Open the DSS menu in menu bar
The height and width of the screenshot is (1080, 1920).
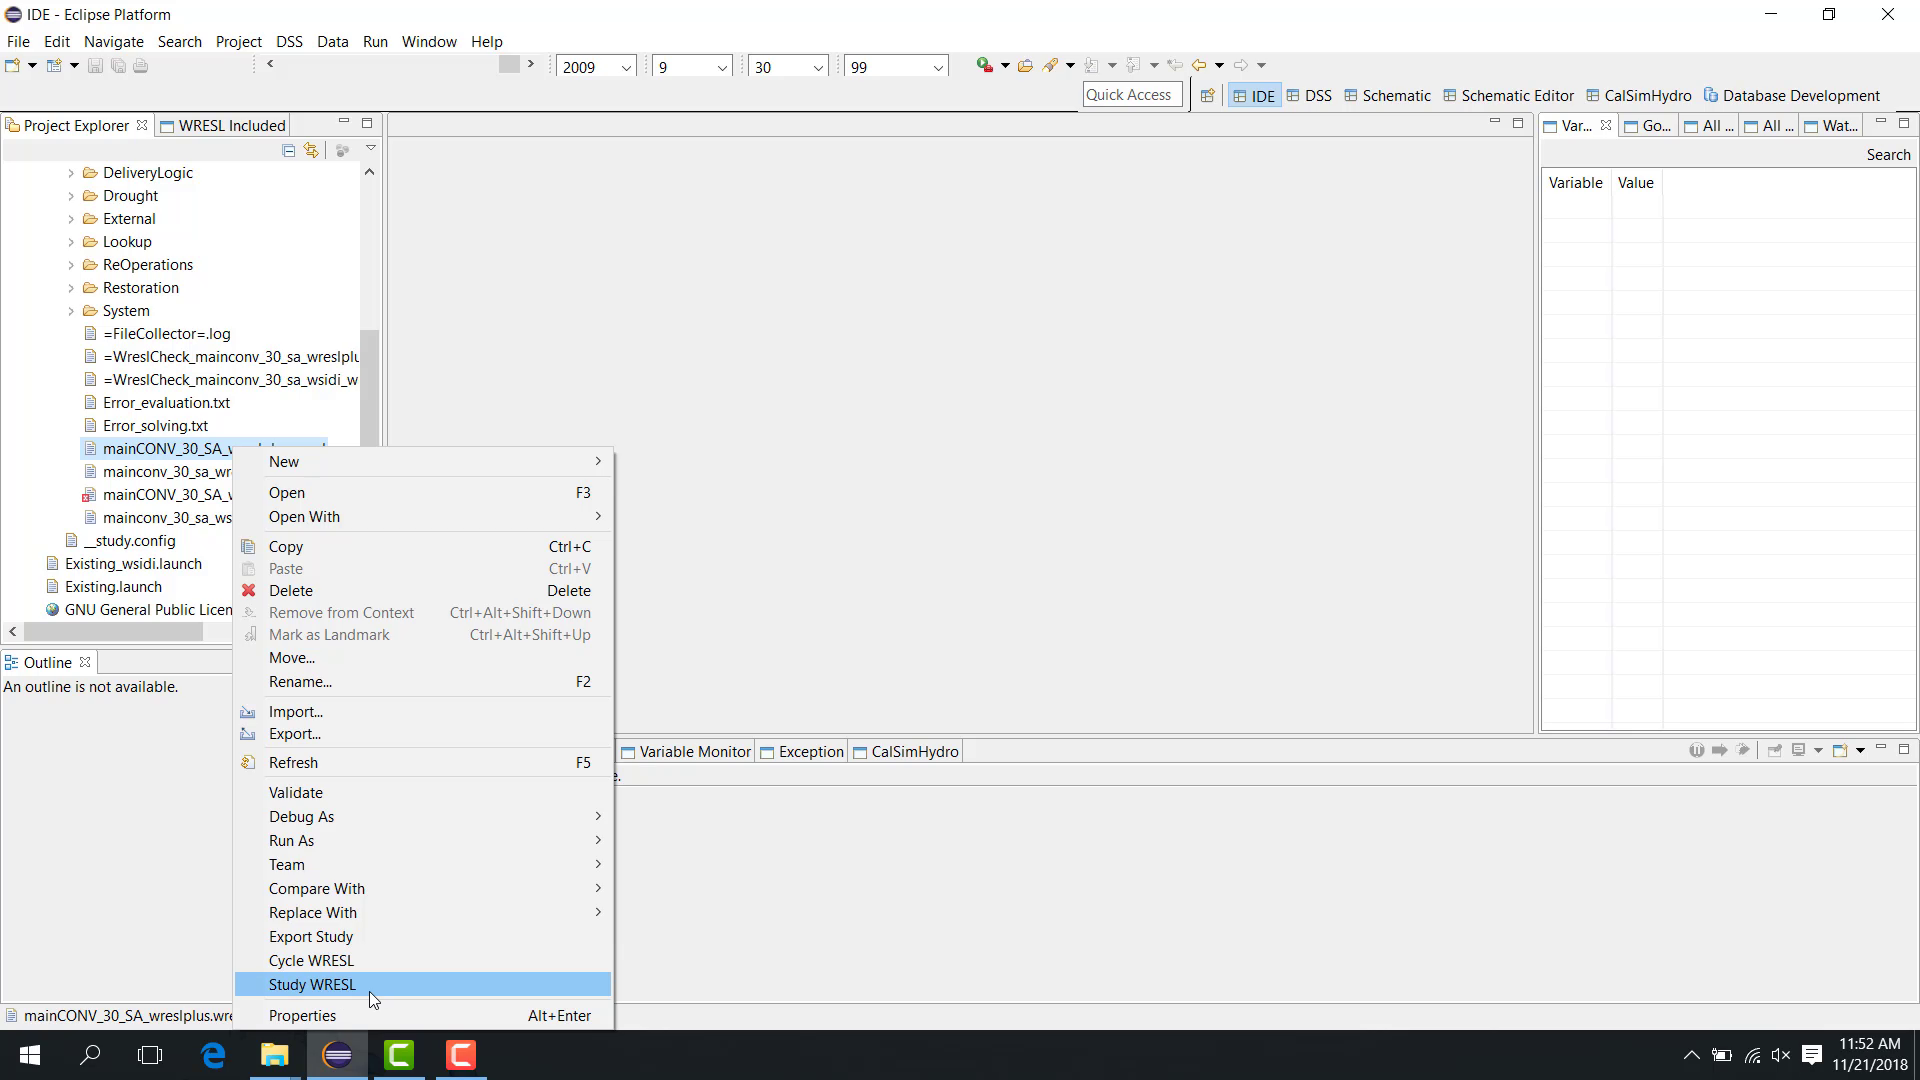point(289,41)
